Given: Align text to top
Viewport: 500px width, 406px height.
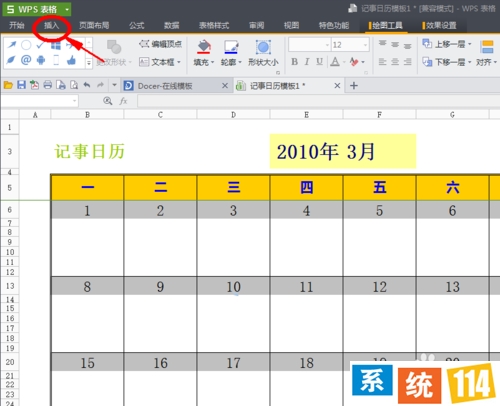Looking at the screenshot, I should pyautogui.click(x=382, y=44).
